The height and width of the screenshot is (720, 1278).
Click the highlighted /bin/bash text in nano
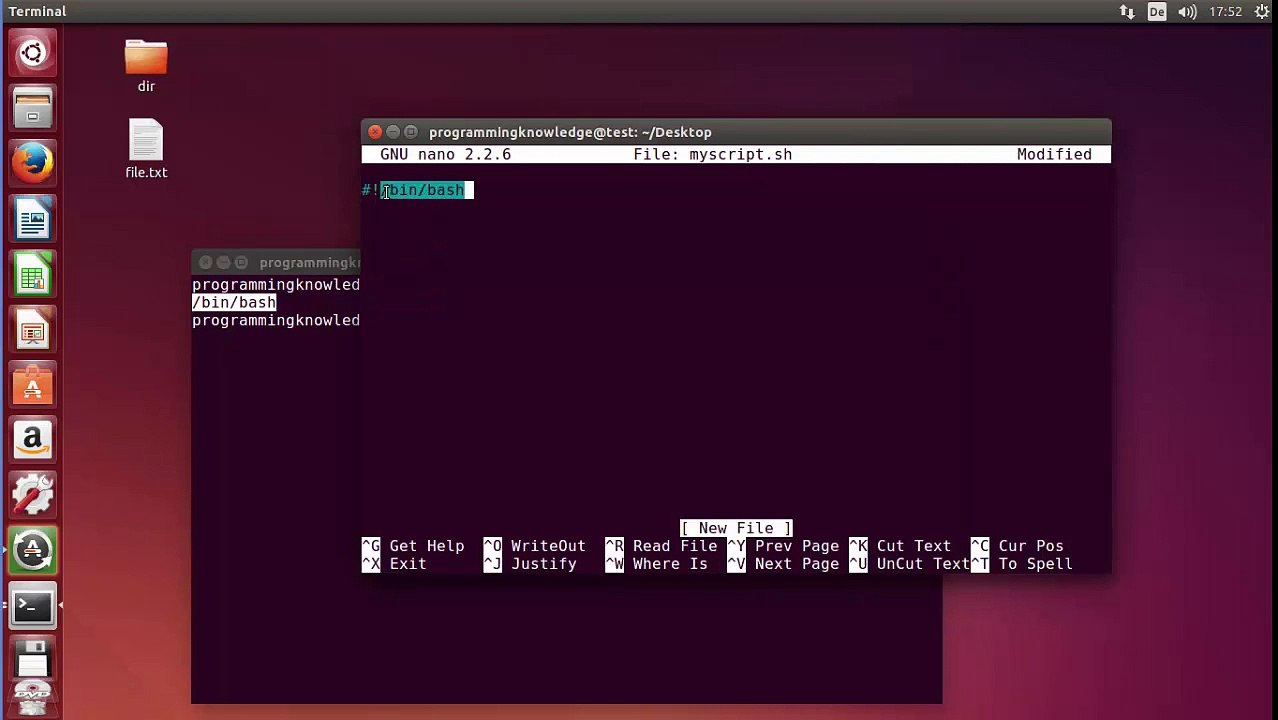point(422,190)
